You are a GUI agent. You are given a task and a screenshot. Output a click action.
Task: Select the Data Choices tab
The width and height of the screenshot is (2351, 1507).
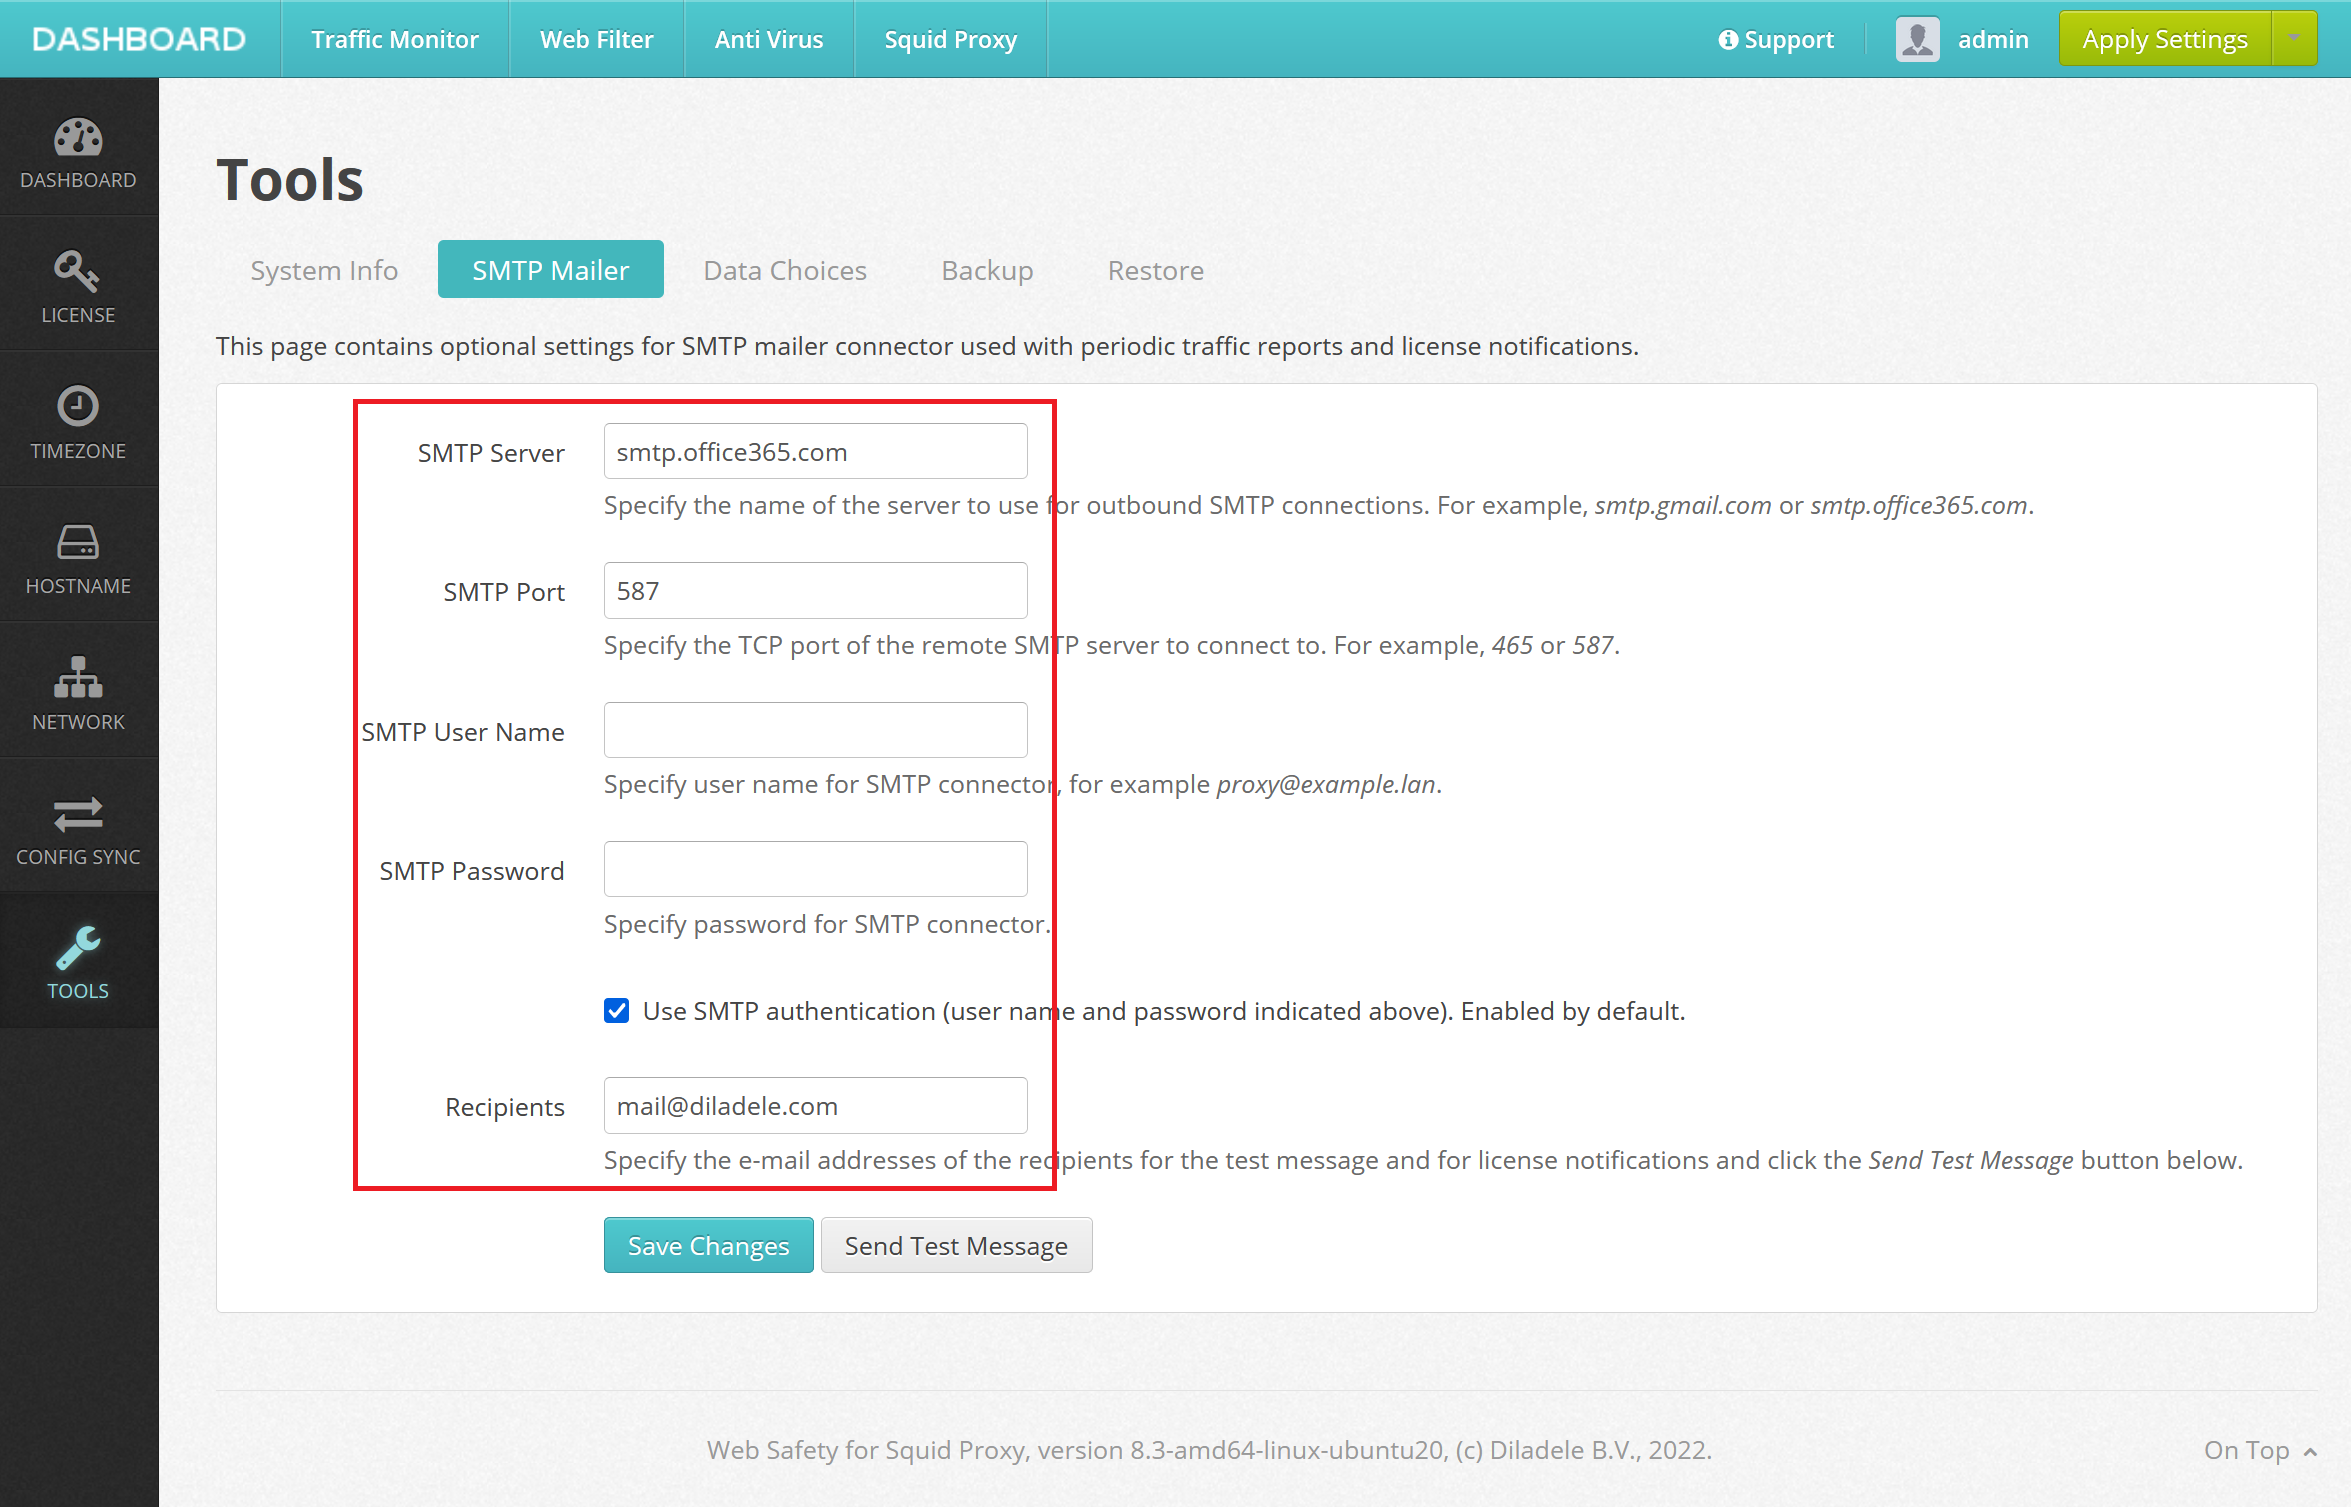click(783, 271)
